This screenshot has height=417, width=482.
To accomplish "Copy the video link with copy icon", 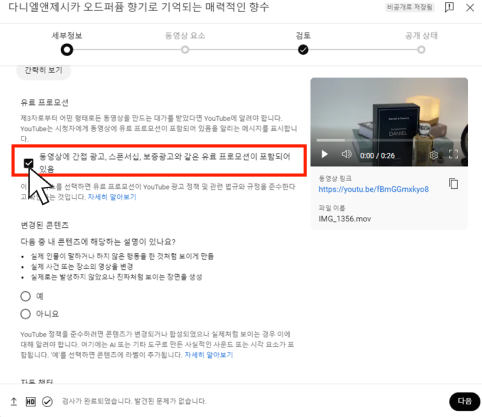I will pos(453,184).
